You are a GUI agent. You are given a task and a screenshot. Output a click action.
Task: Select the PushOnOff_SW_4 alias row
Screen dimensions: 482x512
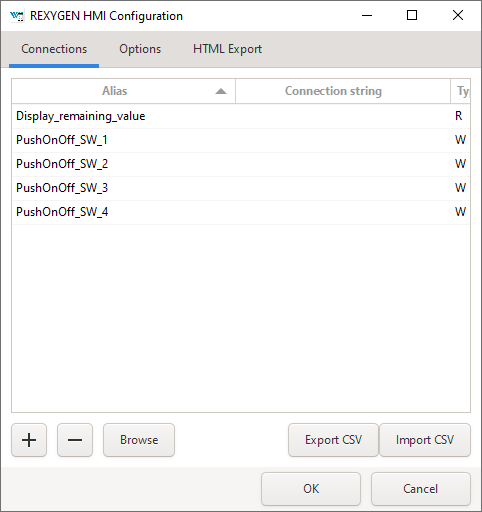click(x=241, y=212)
